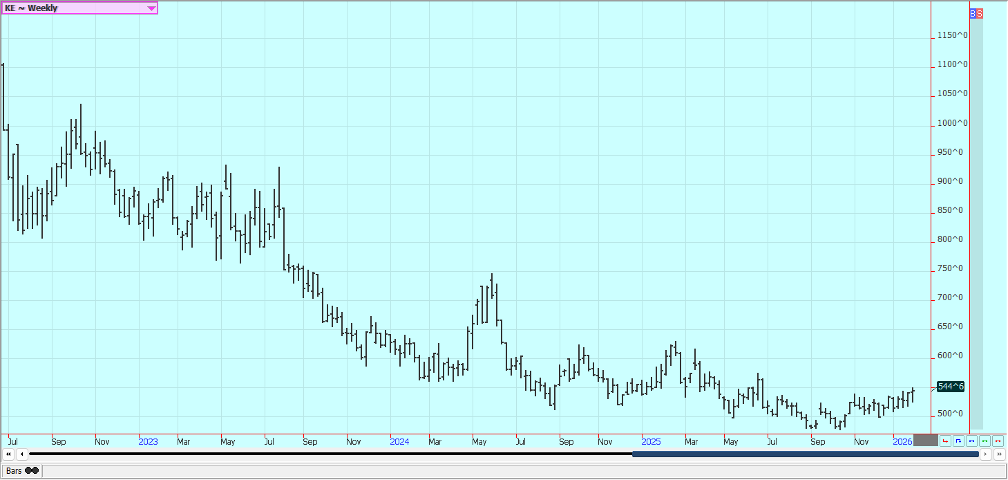Toggle the black circles on the Bars tab
This screenshot has width=1008, height=480.
[x=32, y=470]
